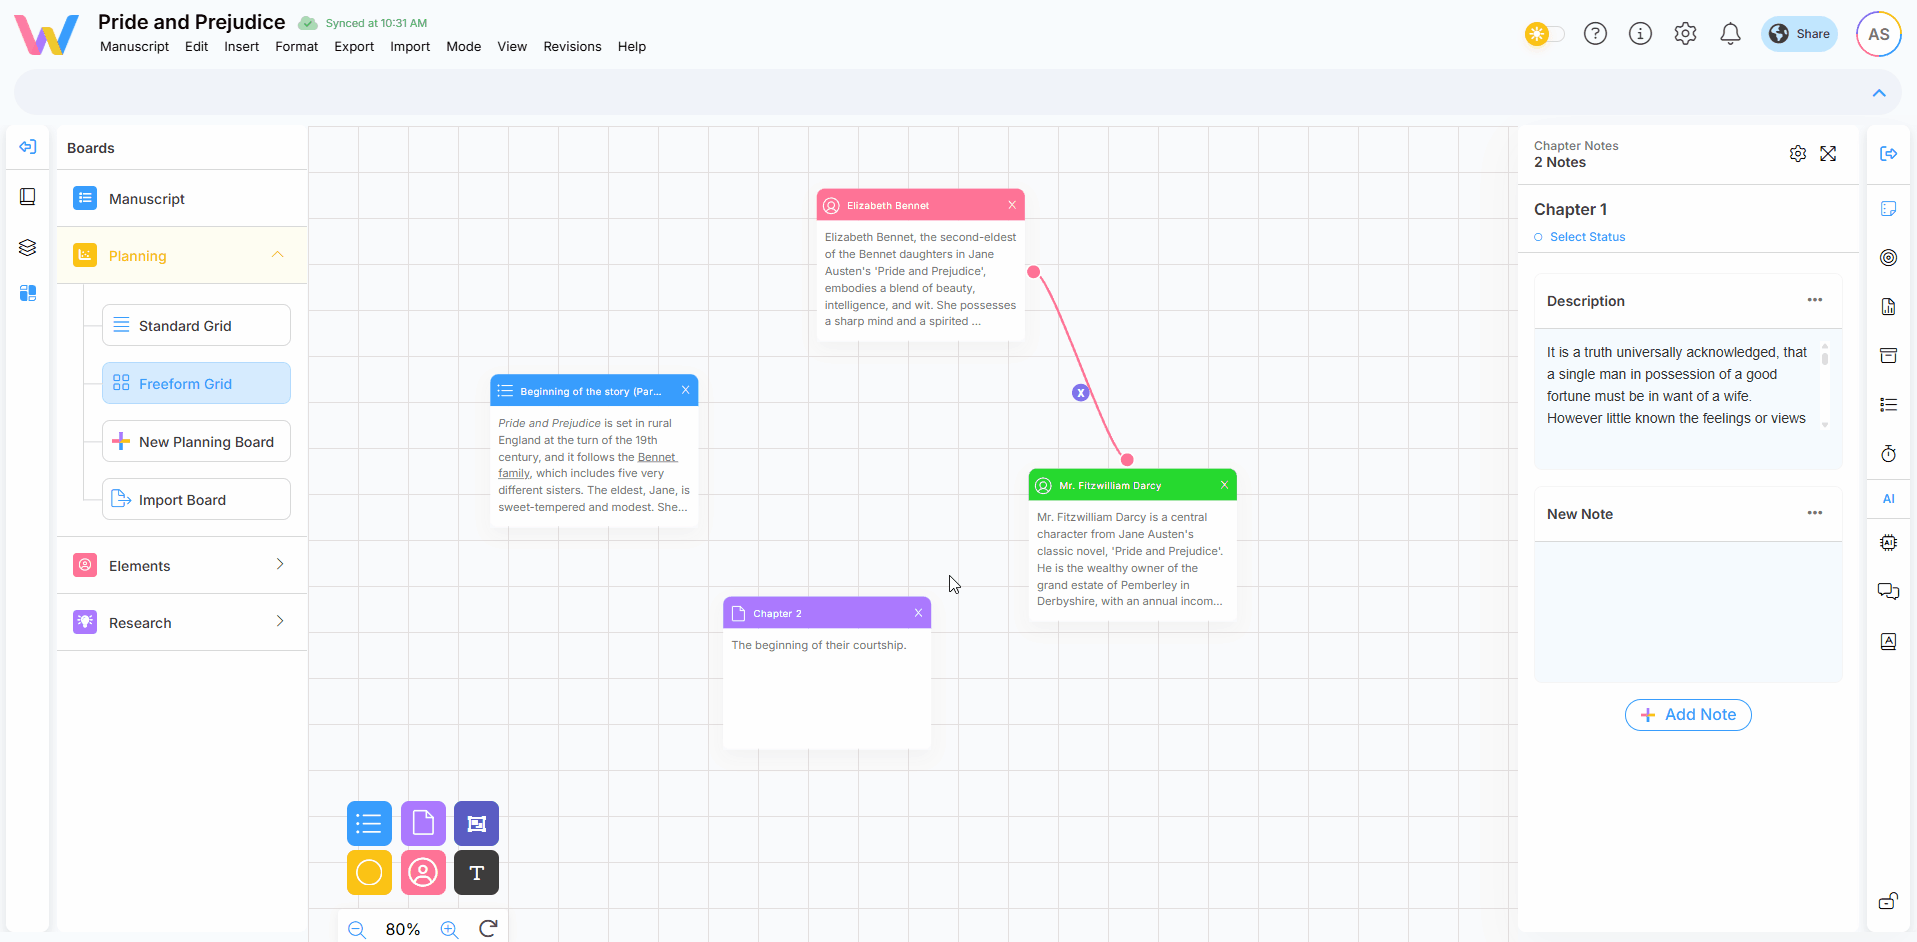
Task: Expand the Research section
Action: [280, 622]
